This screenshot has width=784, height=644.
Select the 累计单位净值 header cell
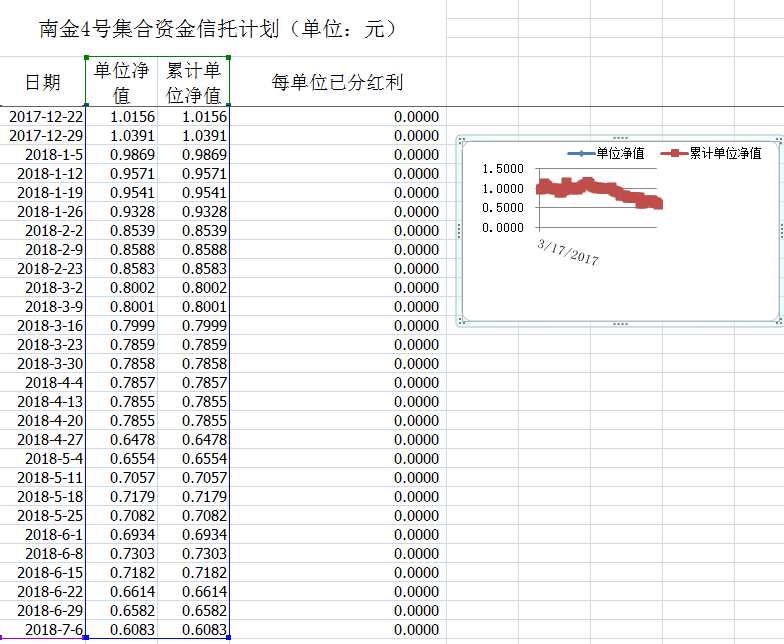(x=193, y=82)
